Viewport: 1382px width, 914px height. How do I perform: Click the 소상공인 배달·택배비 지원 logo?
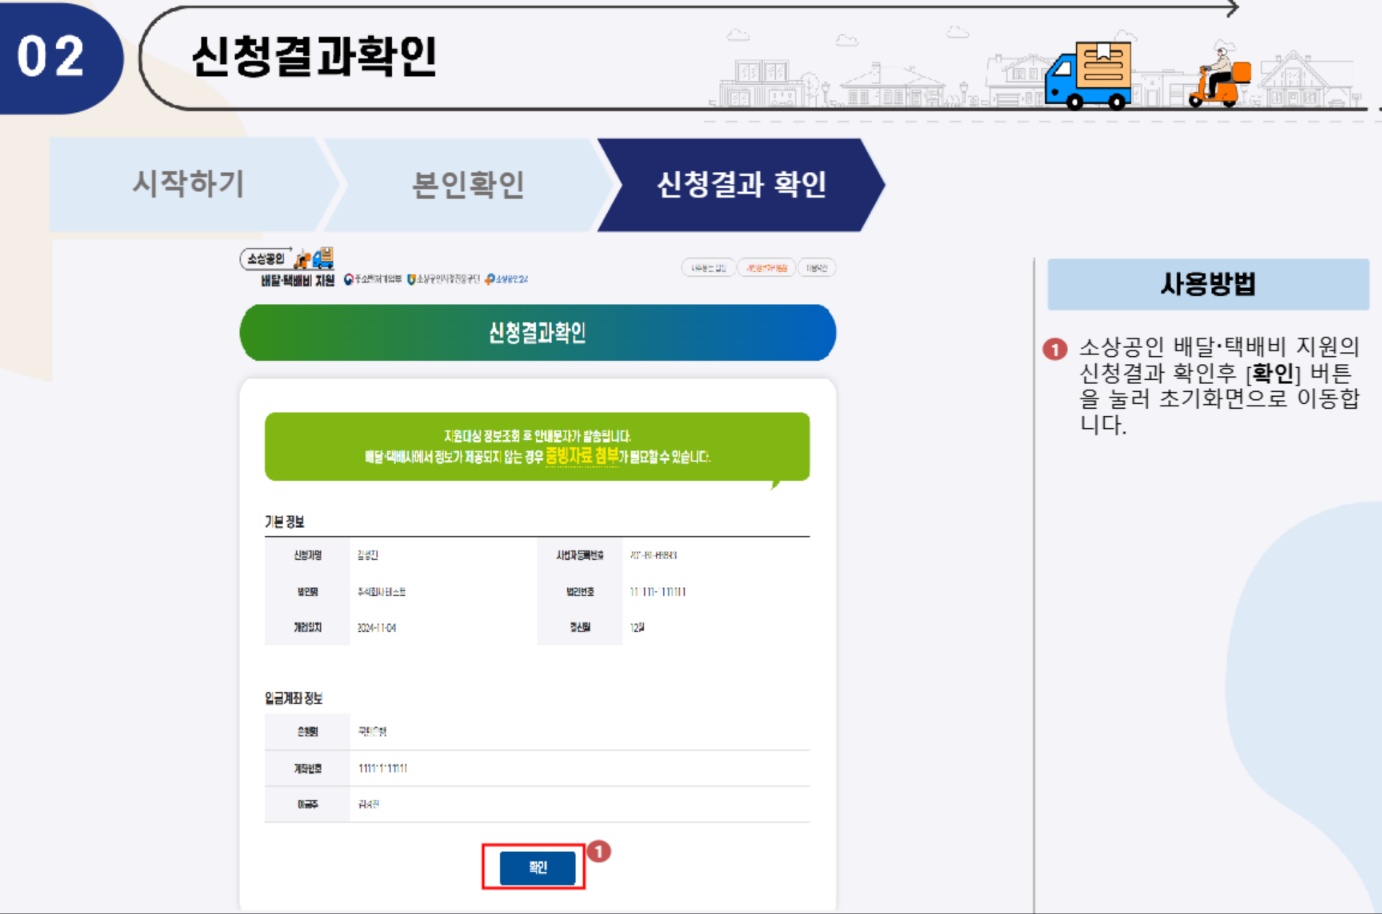(x=287, y=267)
